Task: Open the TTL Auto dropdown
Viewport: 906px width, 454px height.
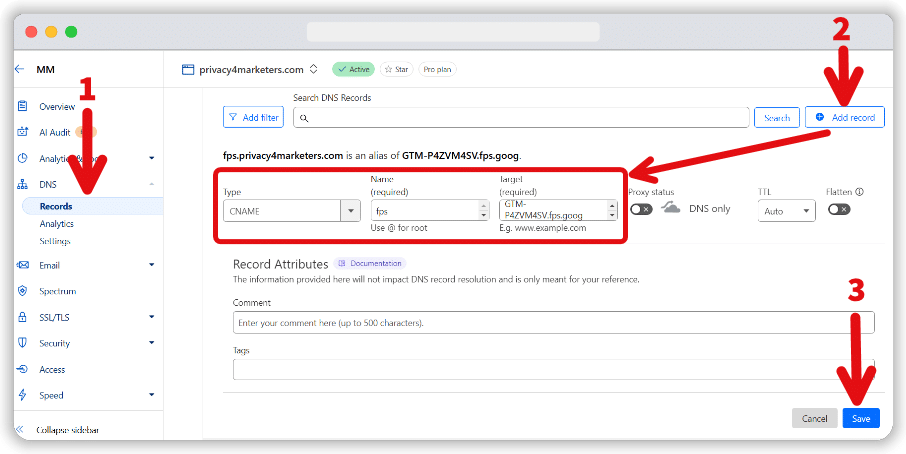Action: (786, 211)
